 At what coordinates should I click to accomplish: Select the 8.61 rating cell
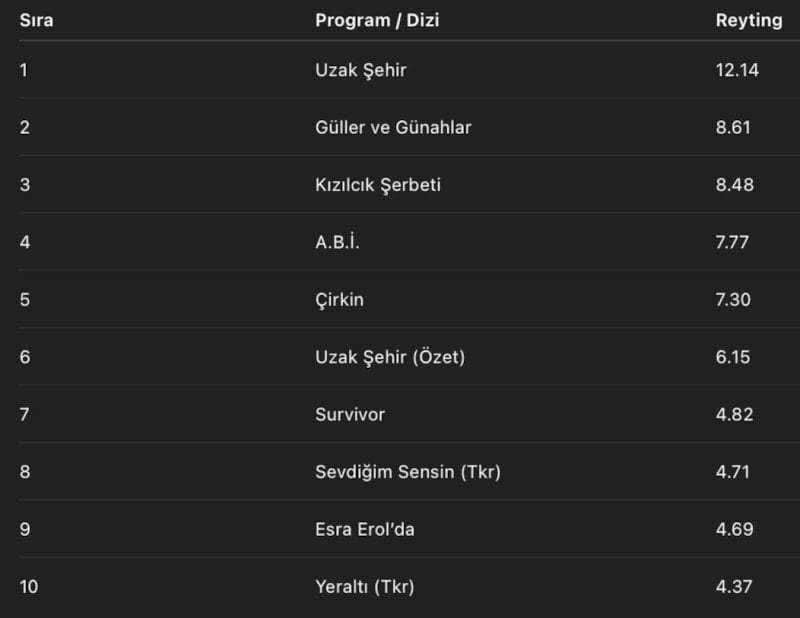733,127
